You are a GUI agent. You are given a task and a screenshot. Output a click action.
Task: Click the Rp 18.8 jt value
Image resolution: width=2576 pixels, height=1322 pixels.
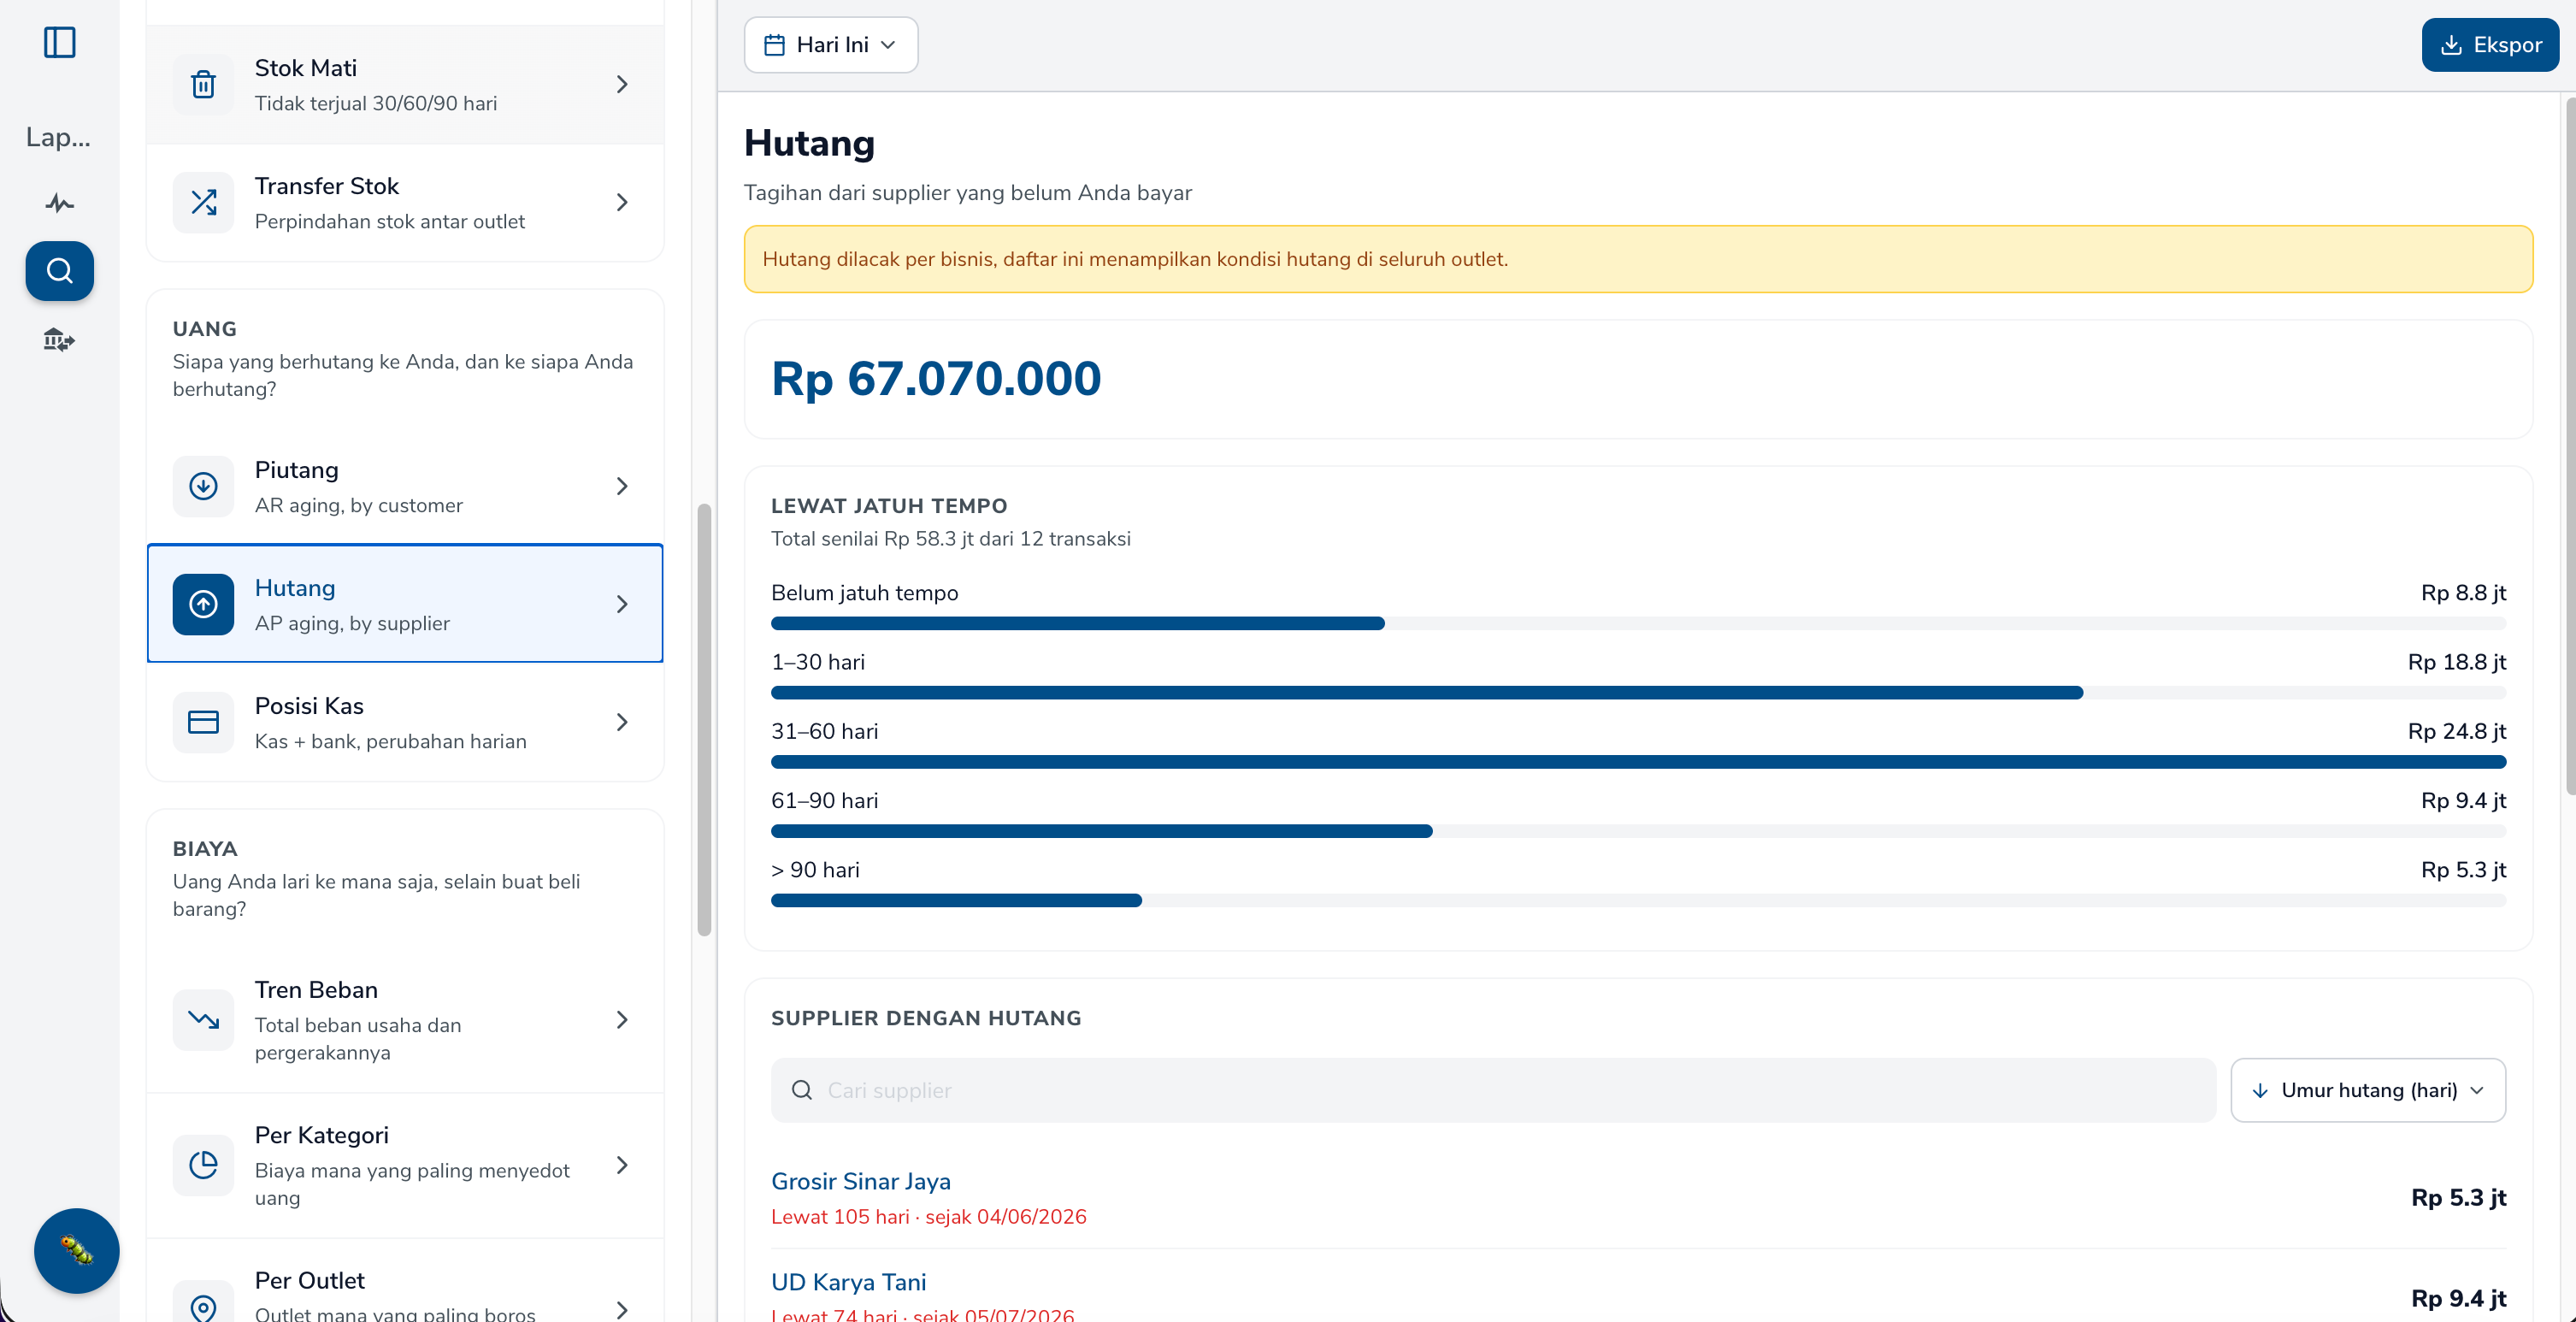coord(2456,663)
